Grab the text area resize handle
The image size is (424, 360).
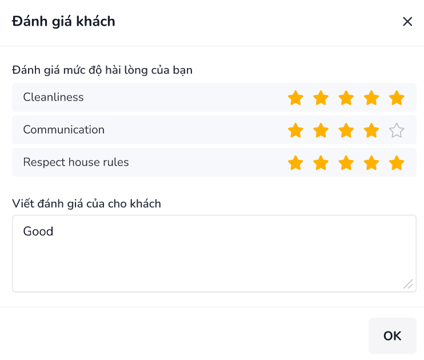(x=408, y=284)
